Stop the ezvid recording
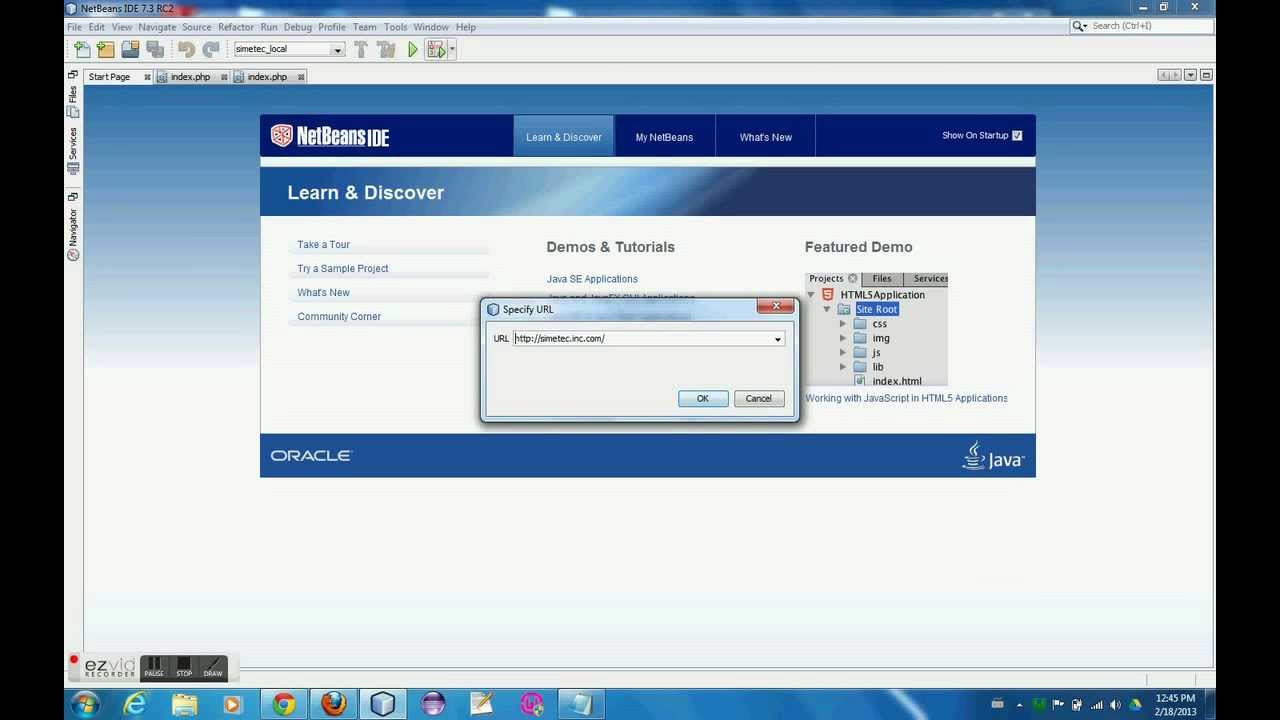 click(x=184, y=667)
